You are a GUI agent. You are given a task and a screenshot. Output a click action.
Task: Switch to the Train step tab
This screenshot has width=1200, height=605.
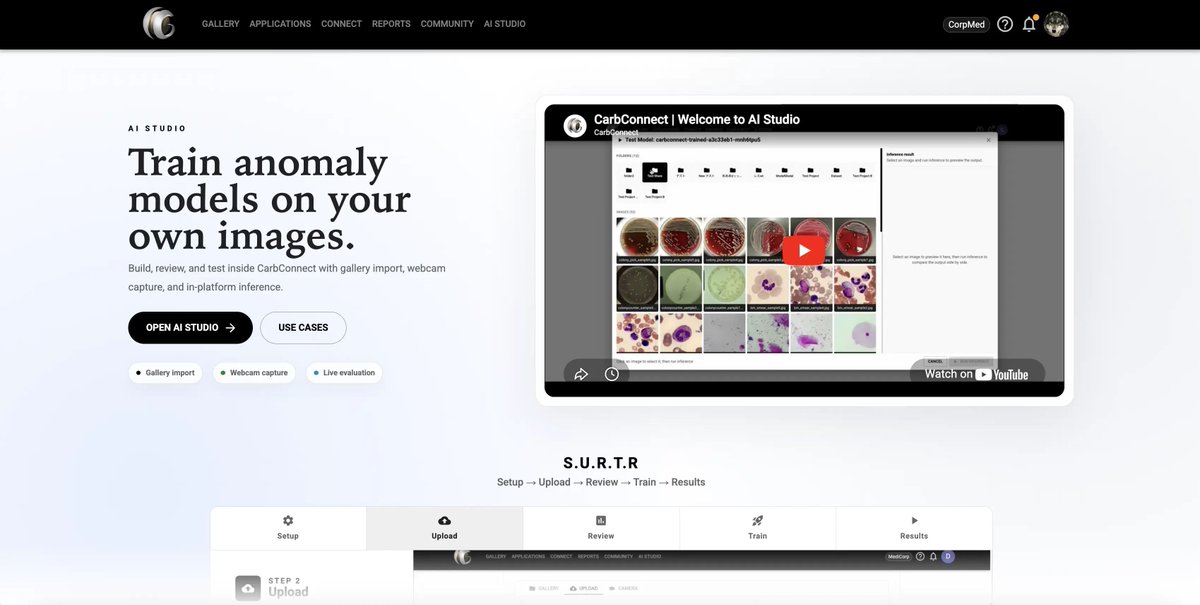tap(758, 528)
